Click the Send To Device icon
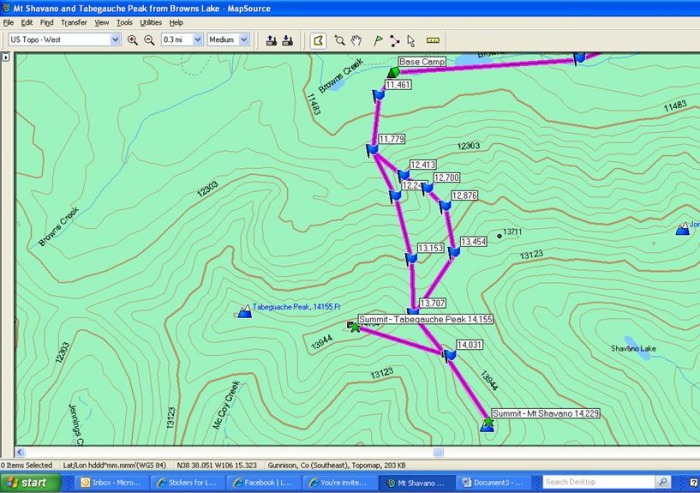Screen dimensions: 700x493 click(271, 41)
